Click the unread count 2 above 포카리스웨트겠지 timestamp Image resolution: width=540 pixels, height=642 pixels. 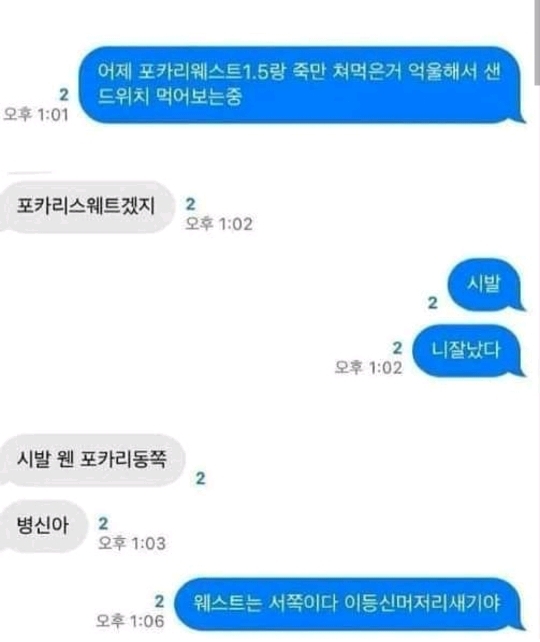(x=190, y=204)
